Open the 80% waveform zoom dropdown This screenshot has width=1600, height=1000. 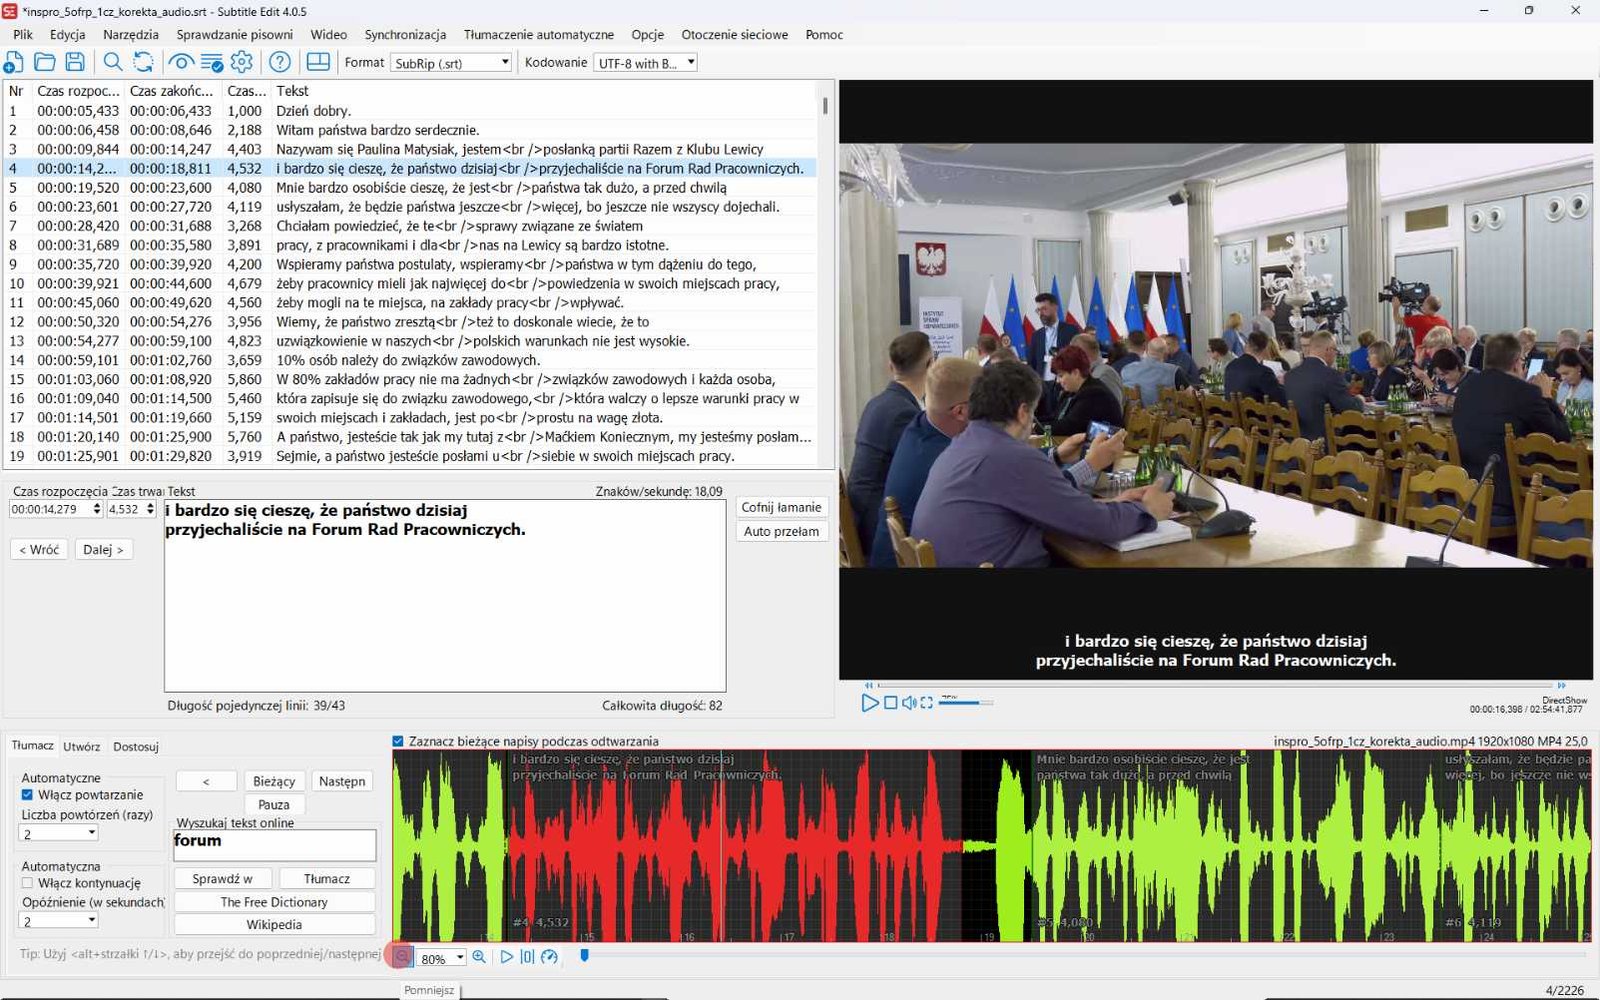[441, 958]
